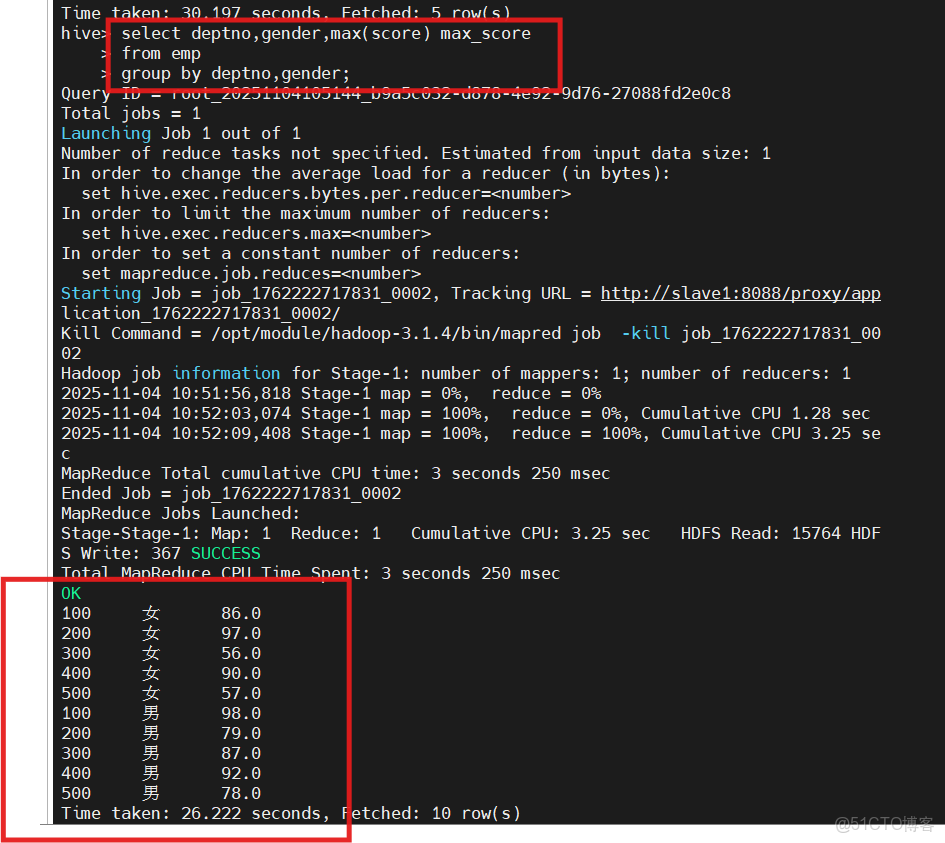Click the 'Total jobs = 1' line
Viewport: 945px width, 843px height.
pos(131,113)
